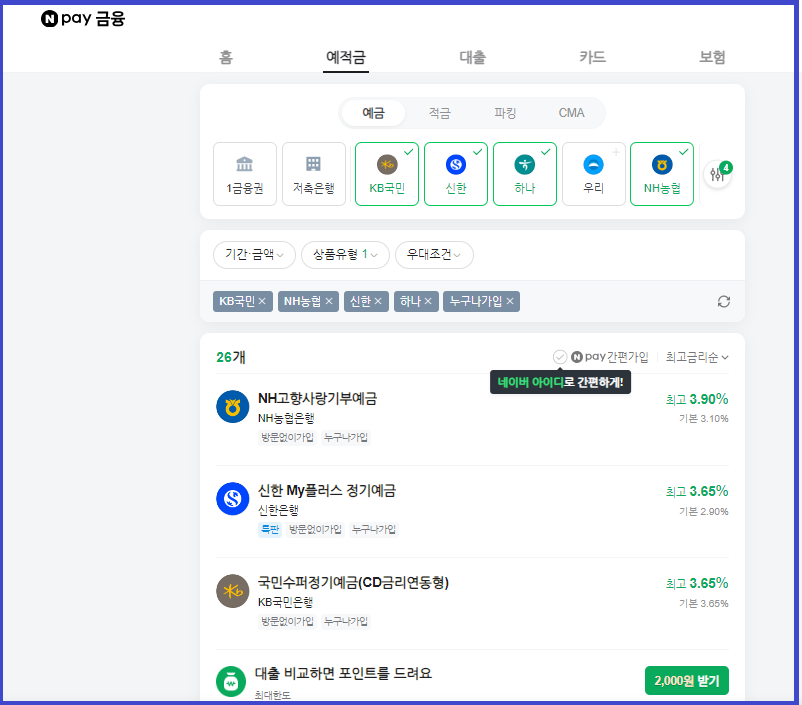The image size is (802, 705).
Task: Add the 우리 bank filter tile
Action: pyautogui.click(x=593, y=174)
